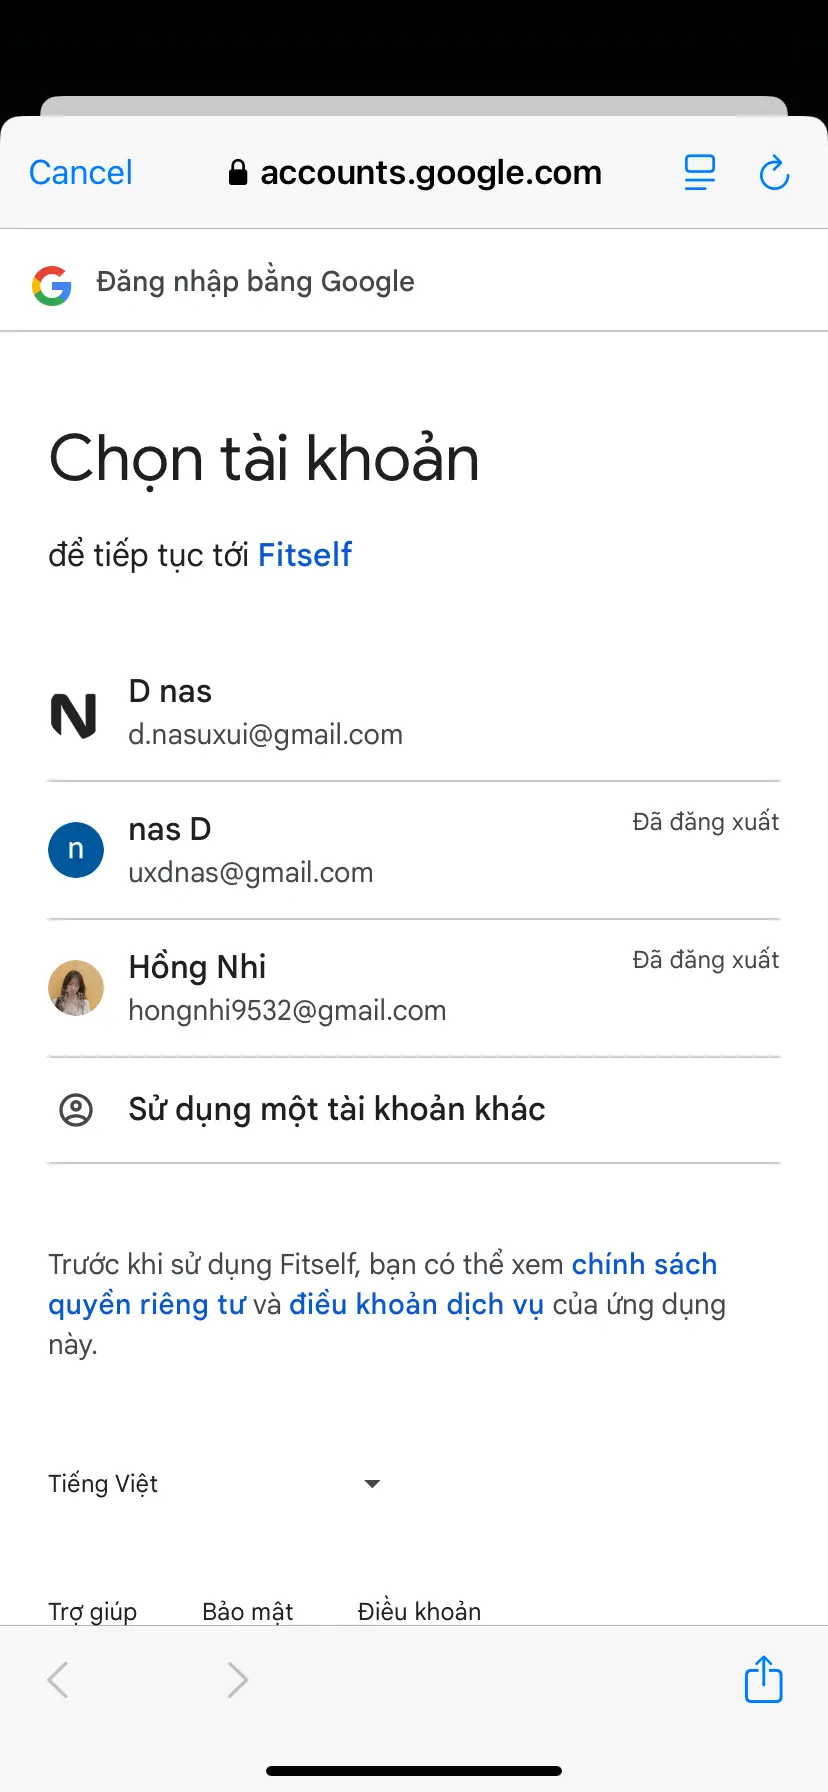
Task: Open the Fitself link
Action: (305, 554)
